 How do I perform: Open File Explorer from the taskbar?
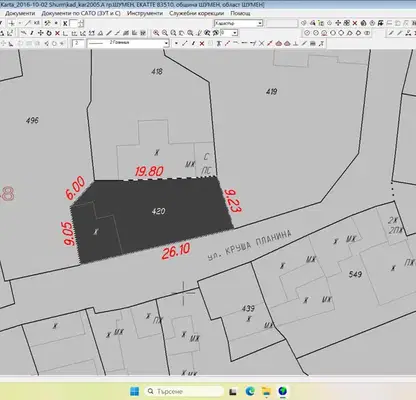point(266,391)
